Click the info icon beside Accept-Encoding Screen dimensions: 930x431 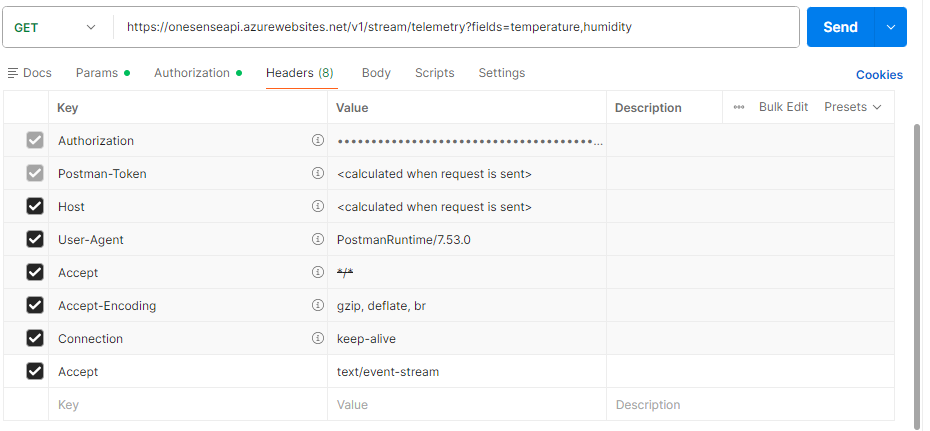pos(318,305)
